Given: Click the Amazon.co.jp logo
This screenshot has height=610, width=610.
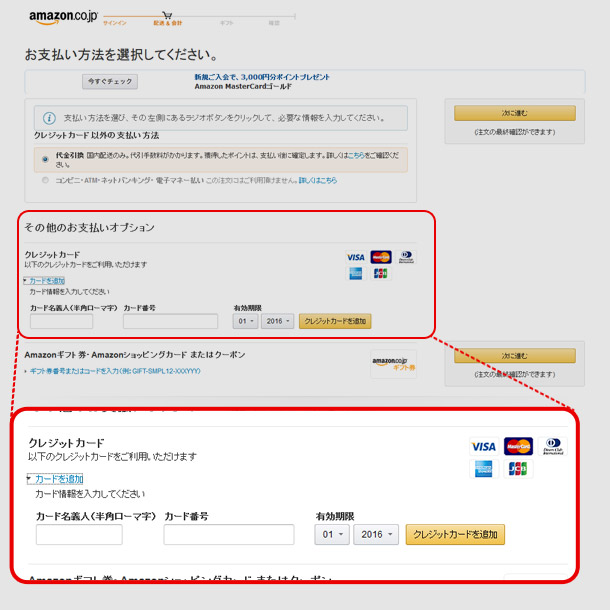Looking at the screenshot, I should (63, 17).
